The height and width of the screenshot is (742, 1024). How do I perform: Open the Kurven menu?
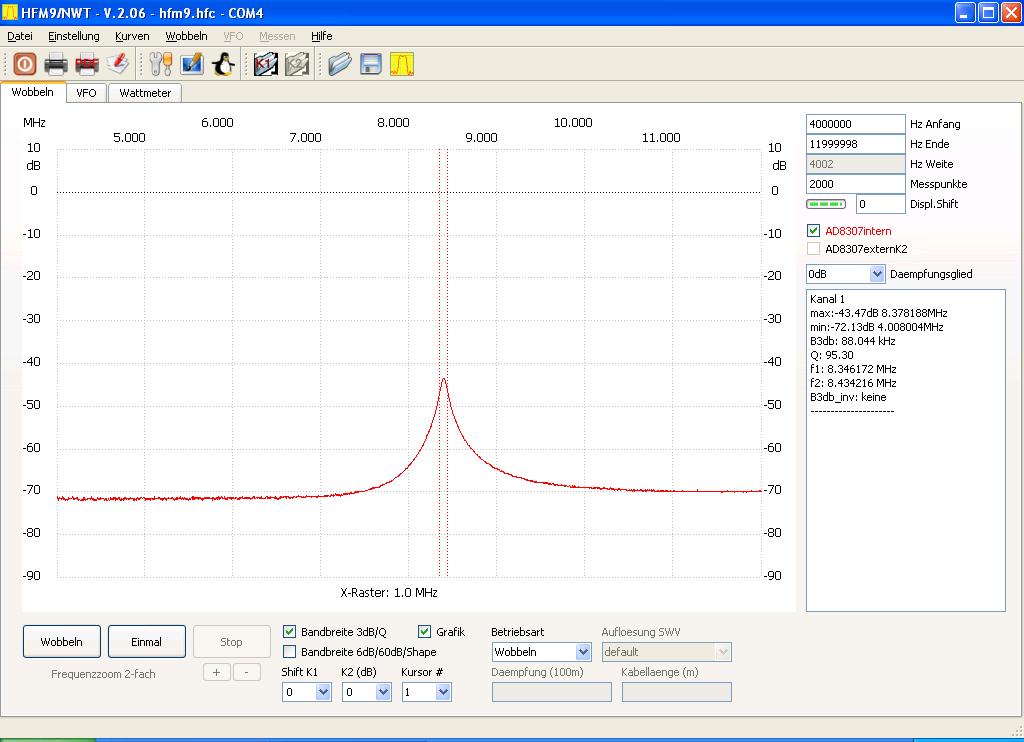coord(132,36)
